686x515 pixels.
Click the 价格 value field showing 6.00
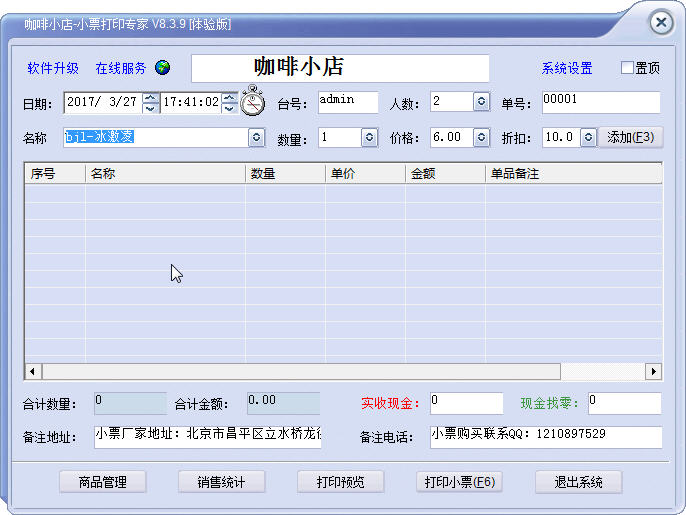point(452,137)
